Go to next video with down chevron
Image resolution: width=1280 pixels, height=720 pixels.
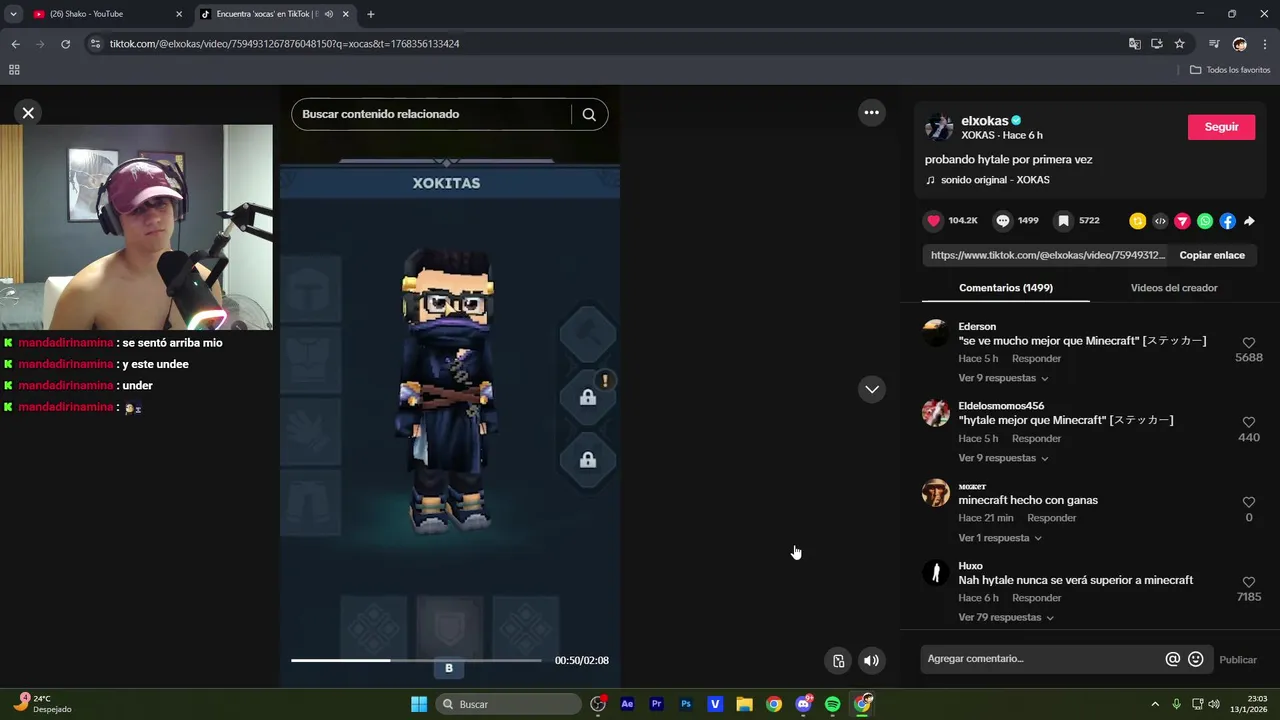872,389
